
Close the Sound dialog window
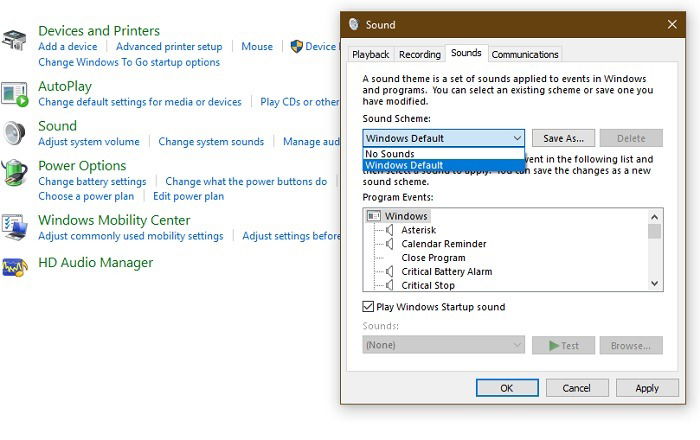[x=672, y=24]
